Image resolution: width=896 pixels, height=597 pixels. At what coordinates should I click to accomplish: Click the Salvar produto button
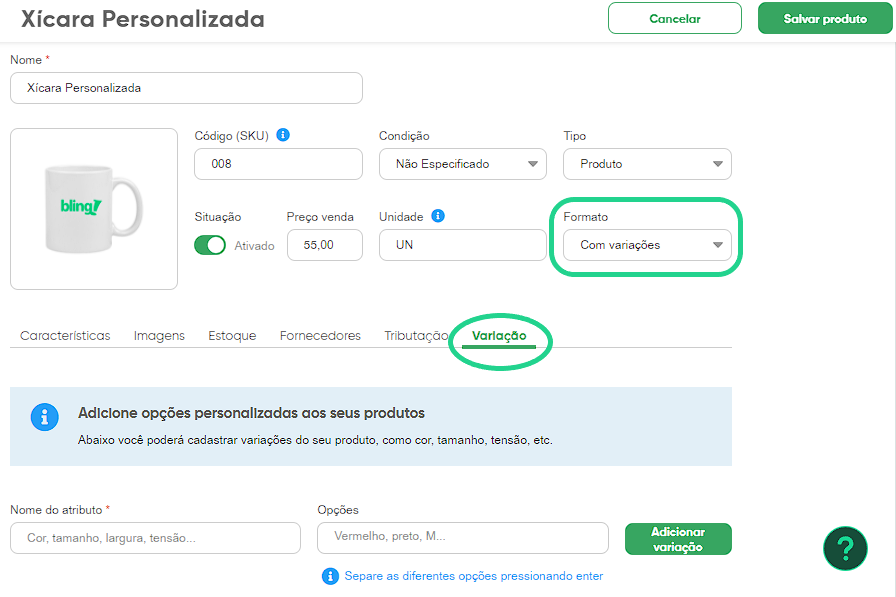click(825, 18)
